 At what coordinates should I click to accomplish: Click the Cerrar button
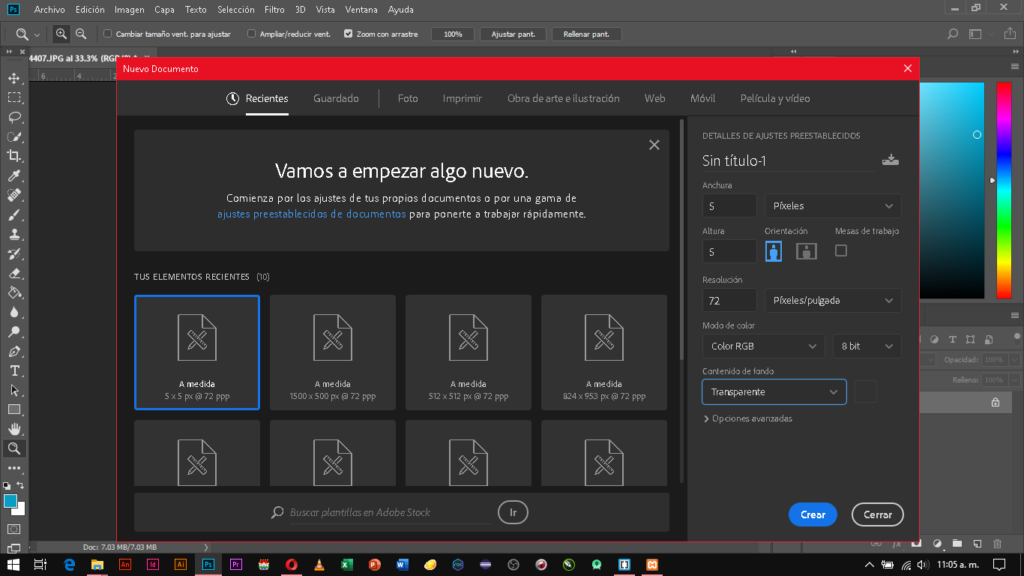pos(877,515)
